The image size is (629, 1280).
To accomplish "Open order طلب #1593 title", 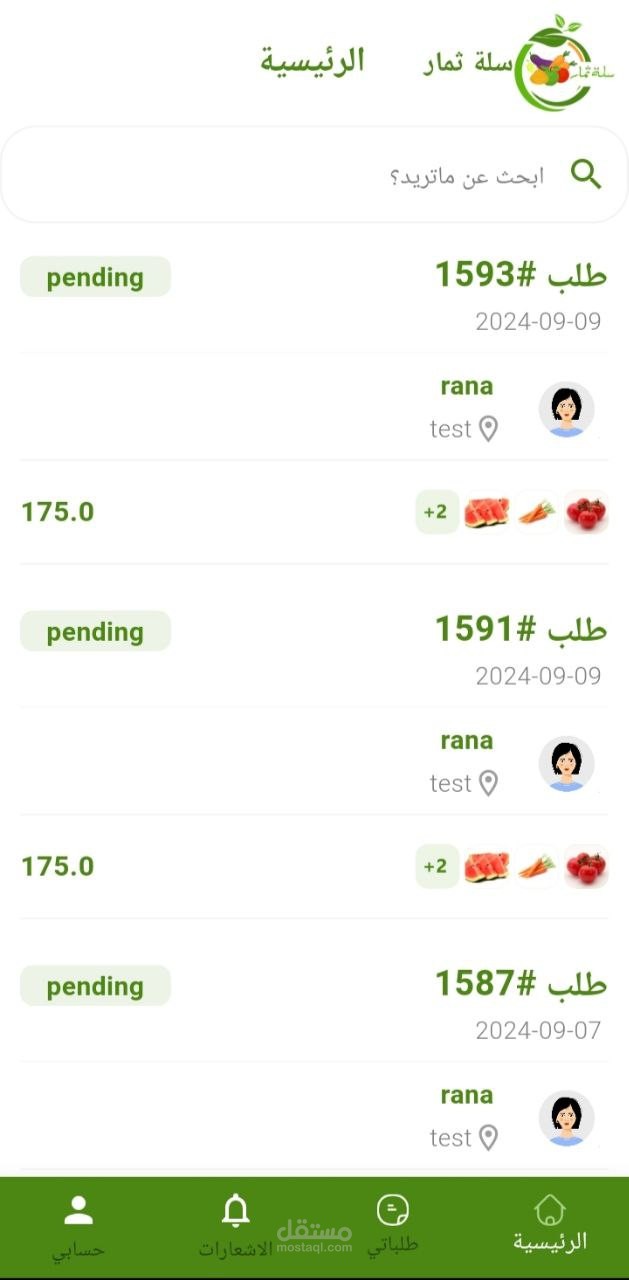I will tap(520, 275).
